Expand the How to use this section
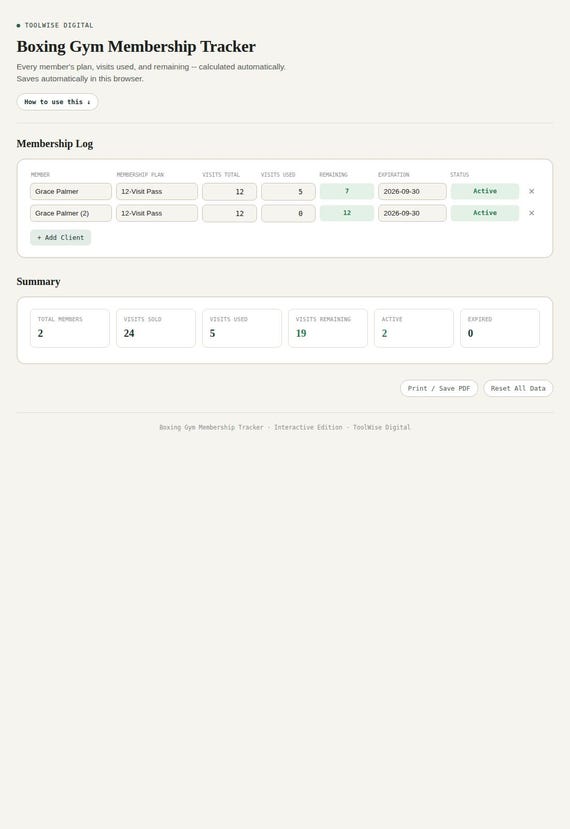This screenshot has height=829, width=570. pyautogui.click(x=57, y=102)
